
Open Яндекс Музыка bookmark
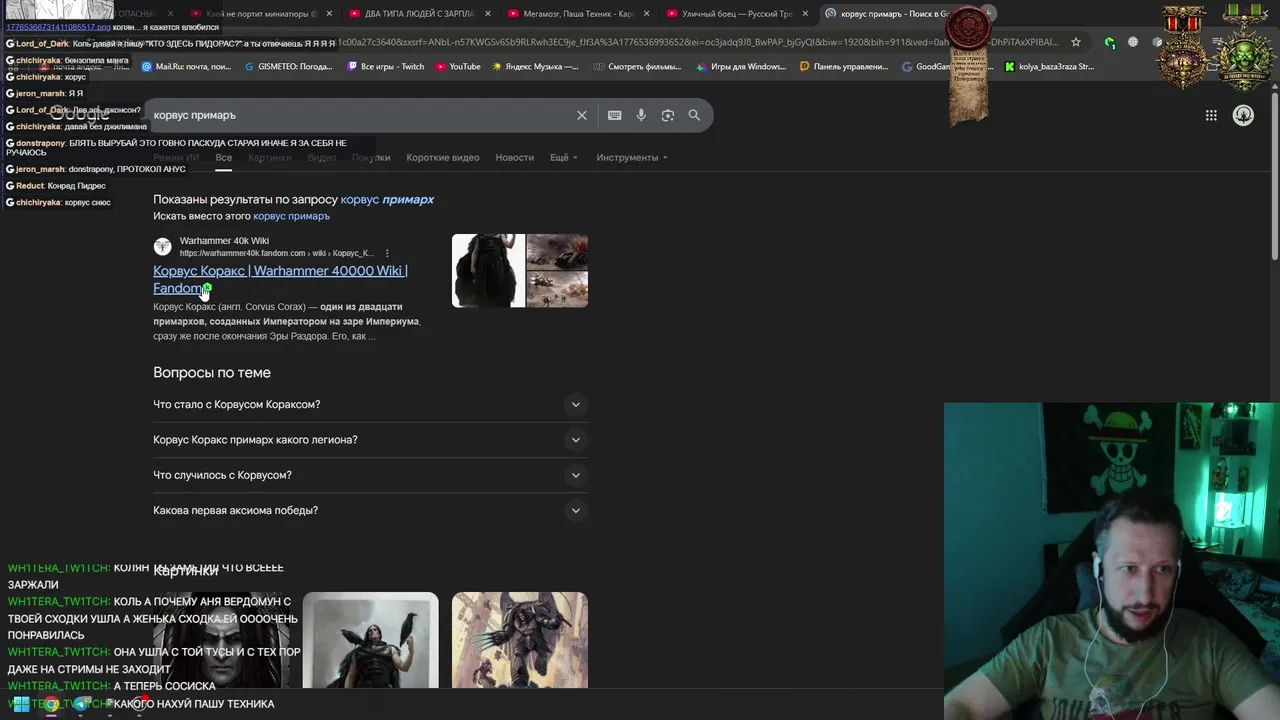(535, 67)
